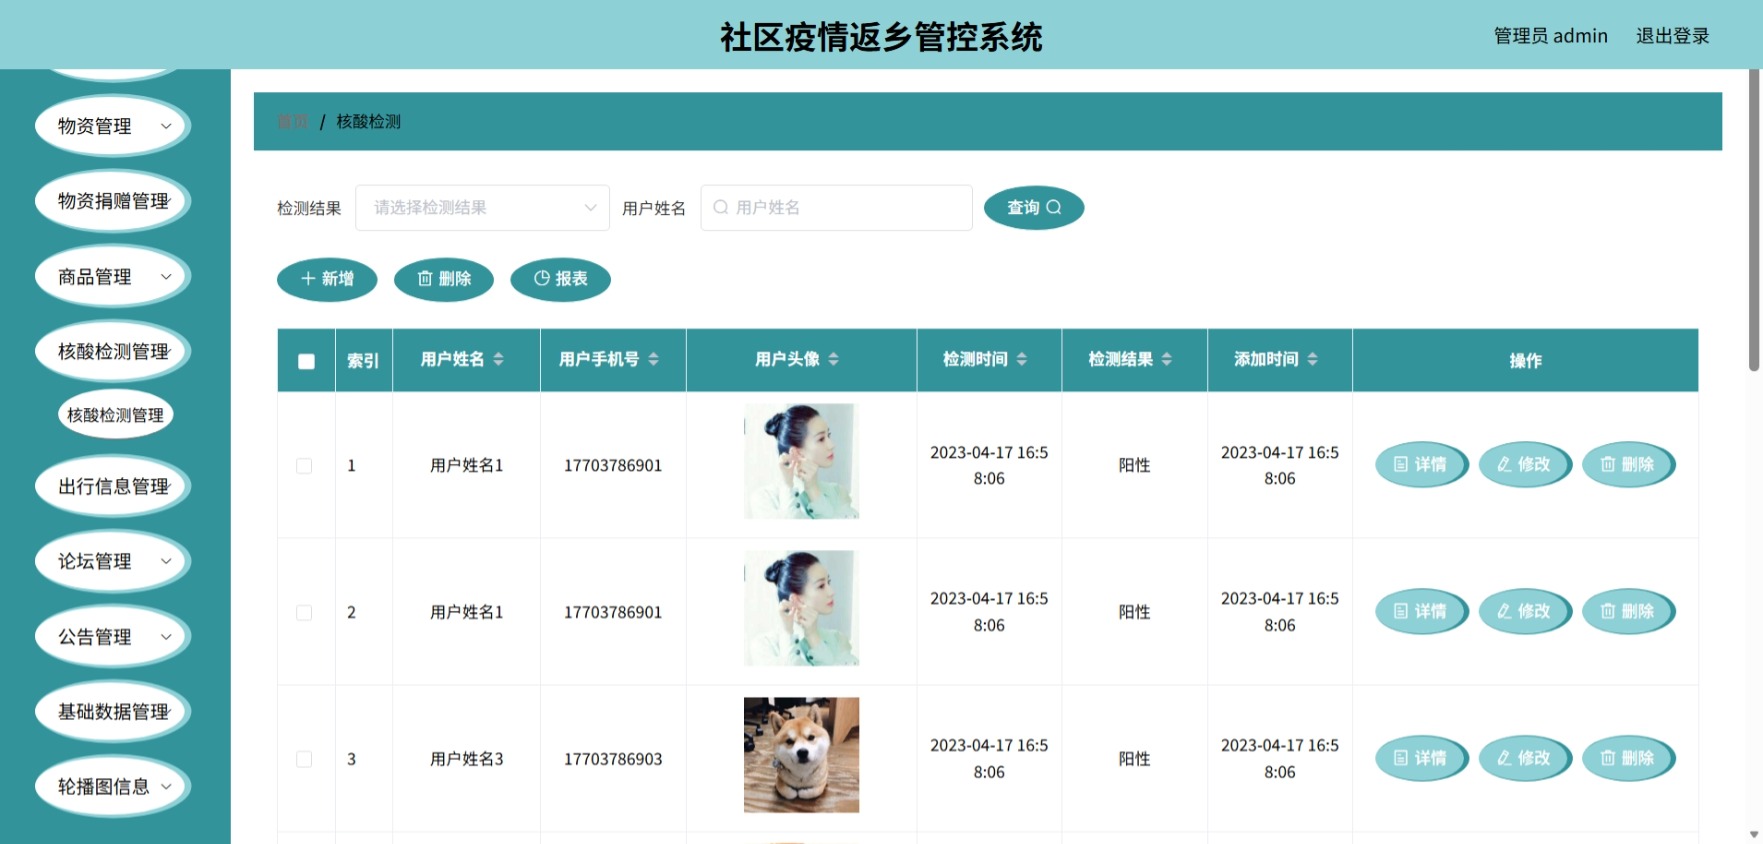1763x844 pixels.
Task: Click the 核酸检测 breadcrumb text
Action: click(x=368, y=122)
